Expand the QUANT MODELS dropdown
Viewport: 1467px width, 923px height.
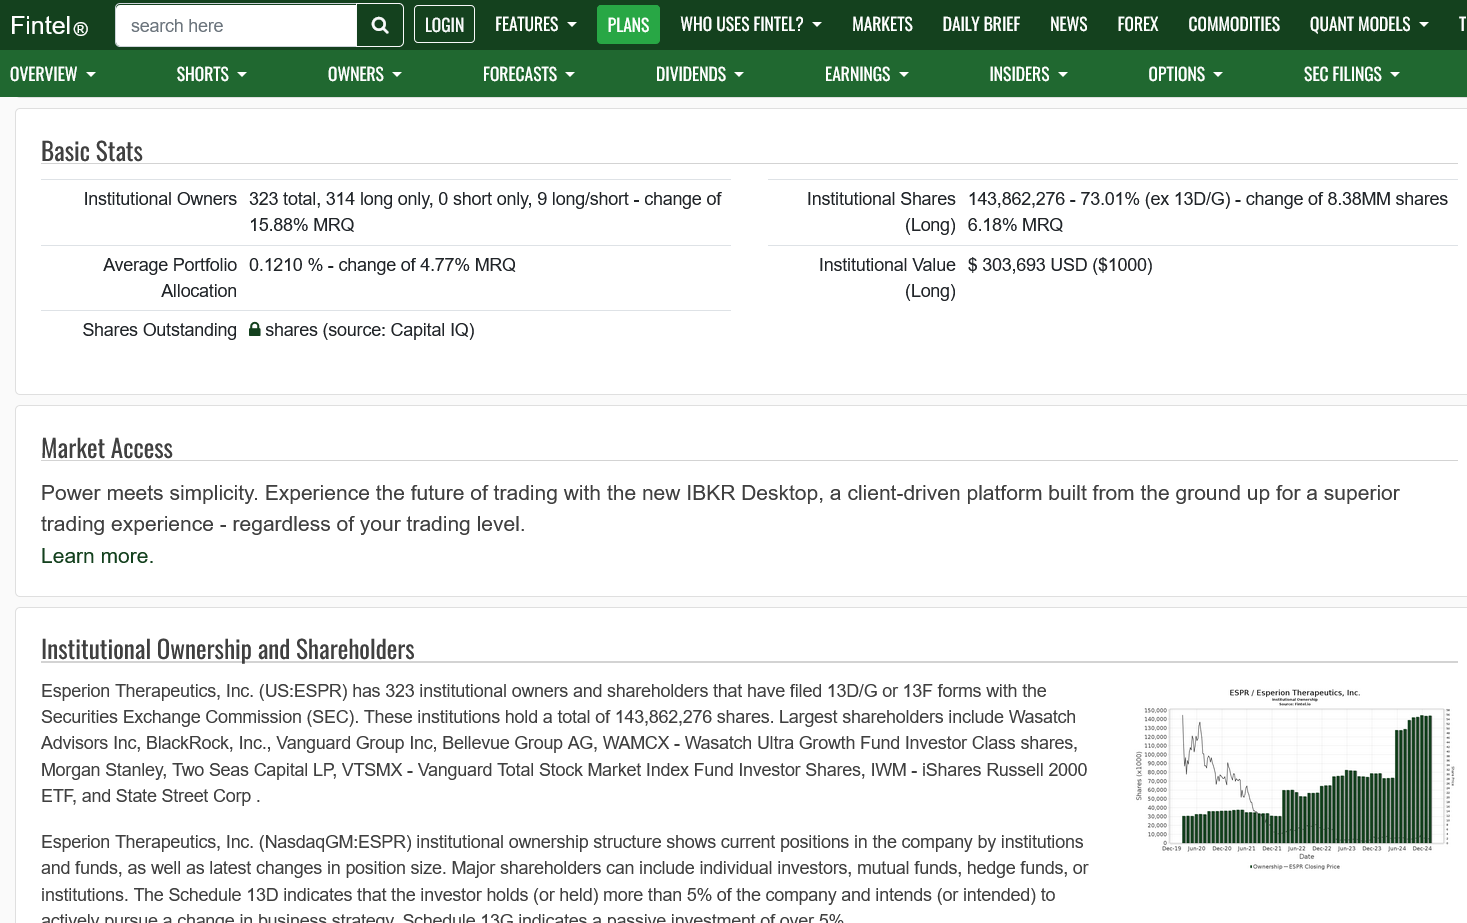tap(1369, 24)
